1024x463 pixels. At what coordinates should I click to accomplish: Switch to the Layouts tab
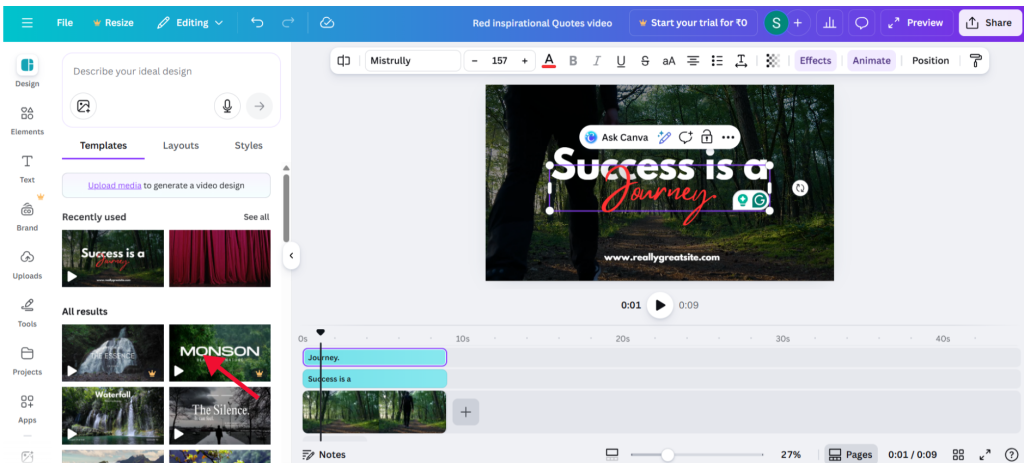[x=181, y=146]
